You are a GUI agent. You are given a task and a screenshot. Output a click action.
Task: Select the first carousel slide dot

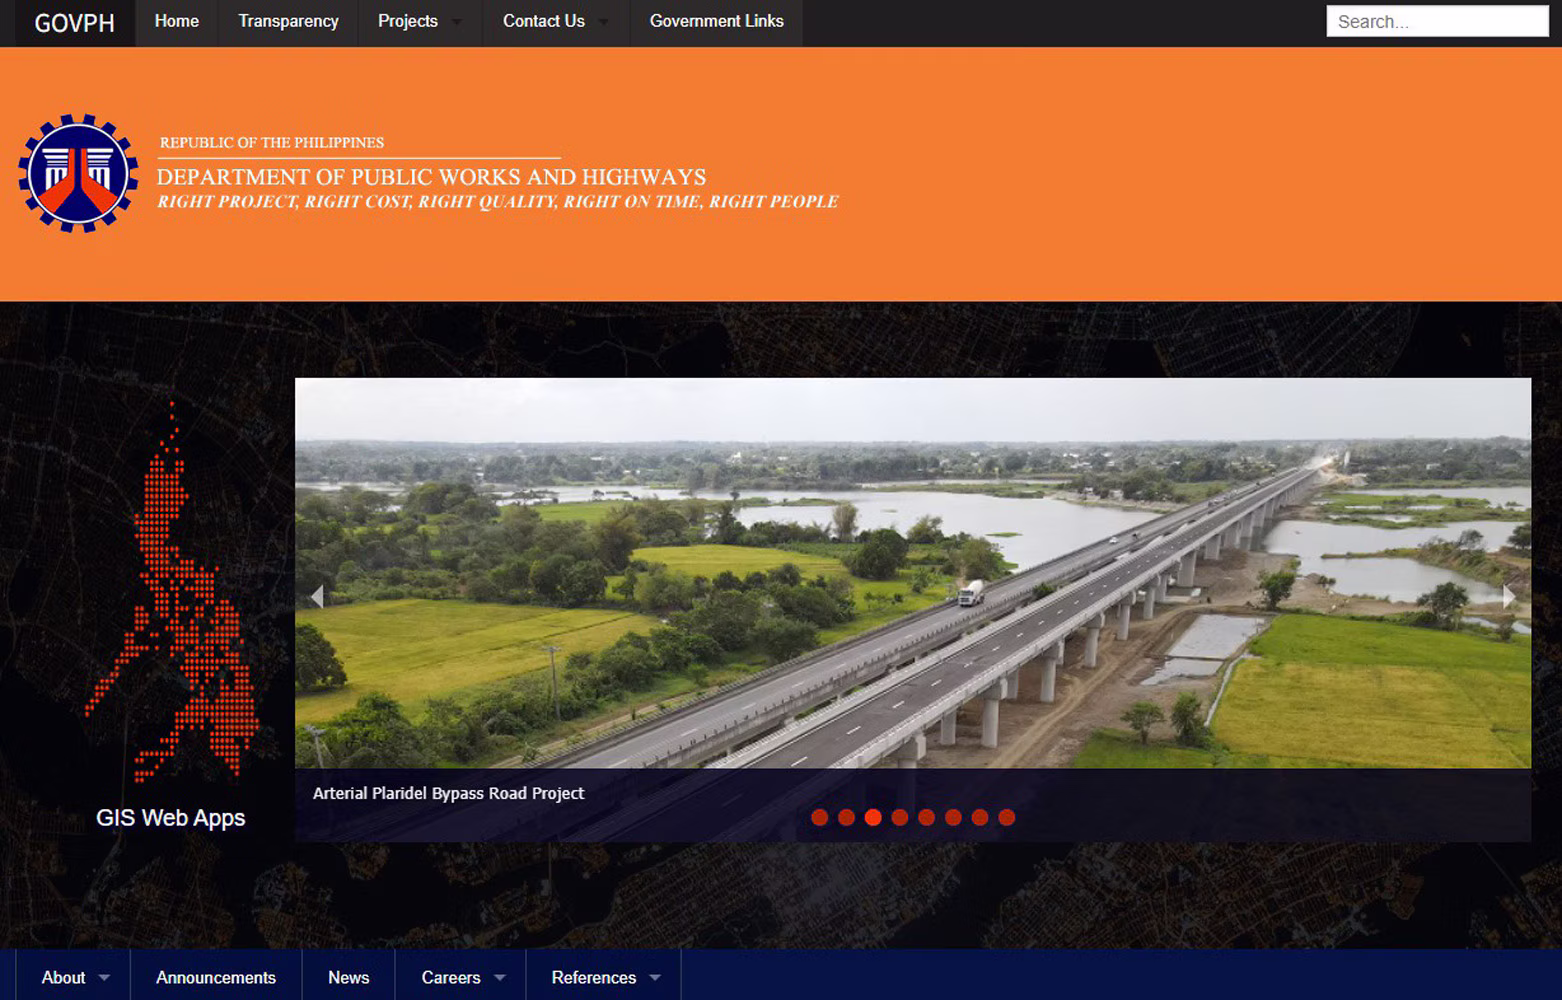point(819,817)
